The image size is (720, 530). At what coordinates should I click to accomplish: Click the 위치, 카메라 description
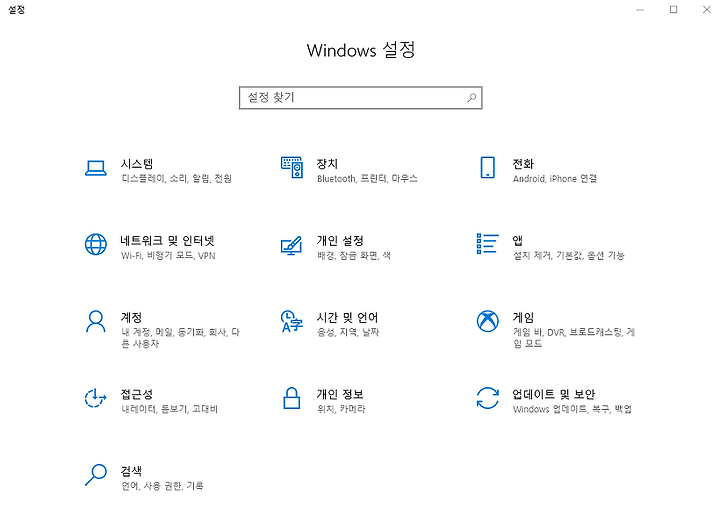tap(341, 409)
